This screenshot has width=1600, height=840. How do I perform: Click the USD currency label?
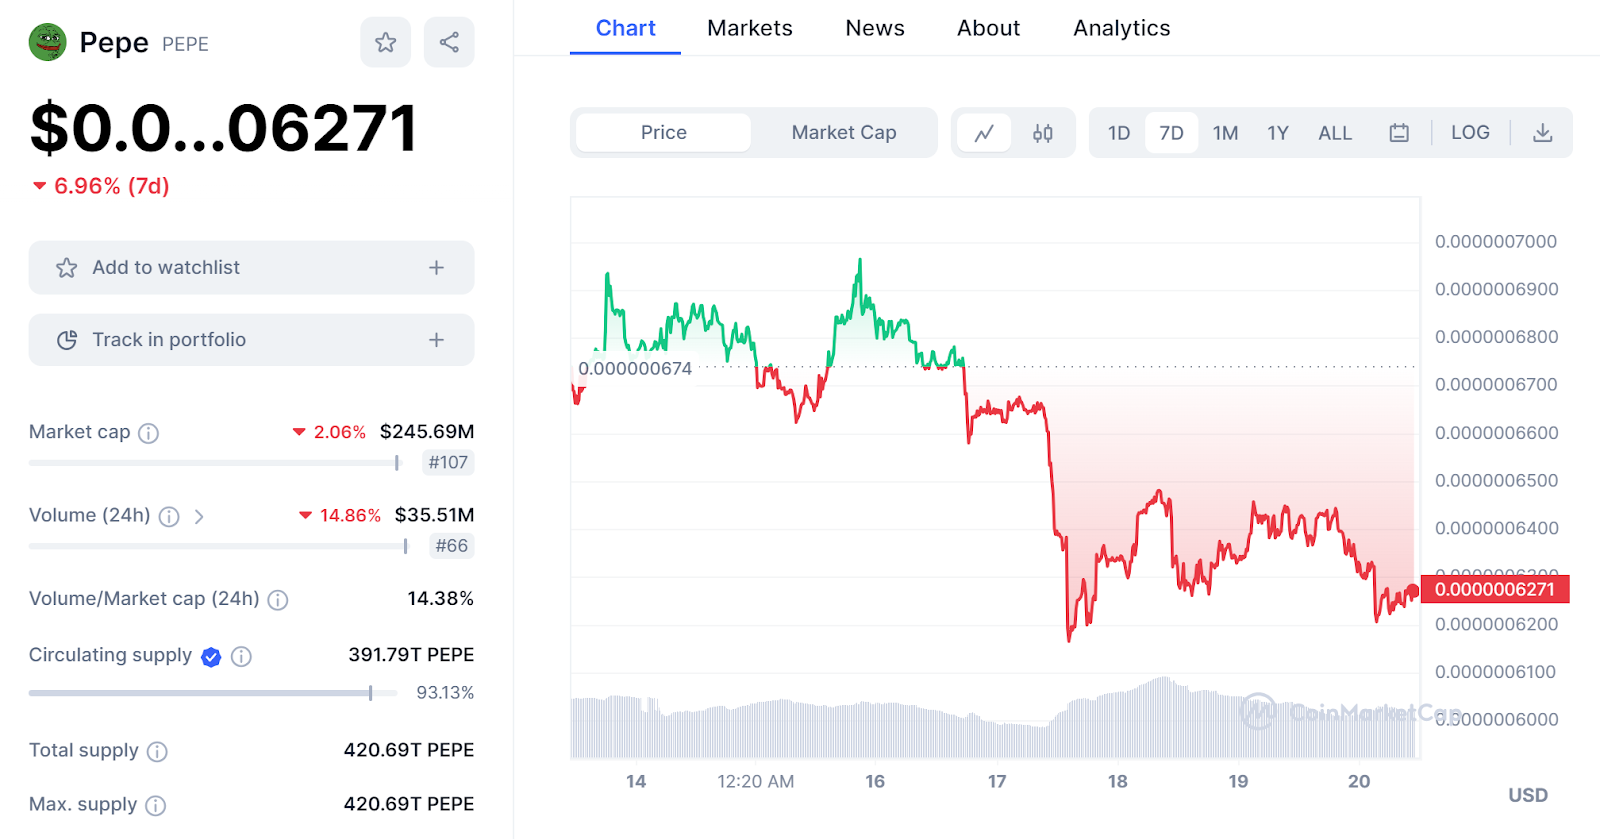coord(1528,796)
